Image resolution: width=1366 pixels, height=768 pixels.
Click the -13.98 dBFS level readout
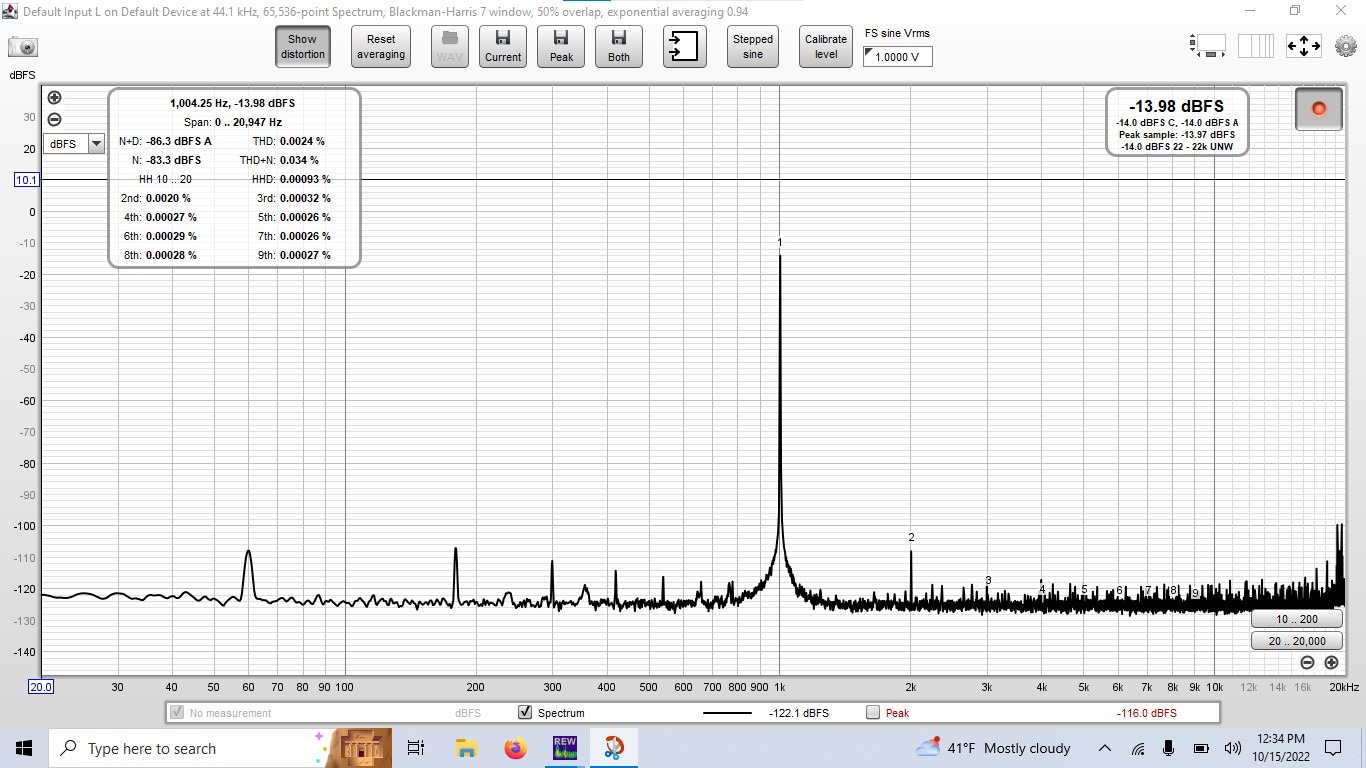coord(1176,106)
